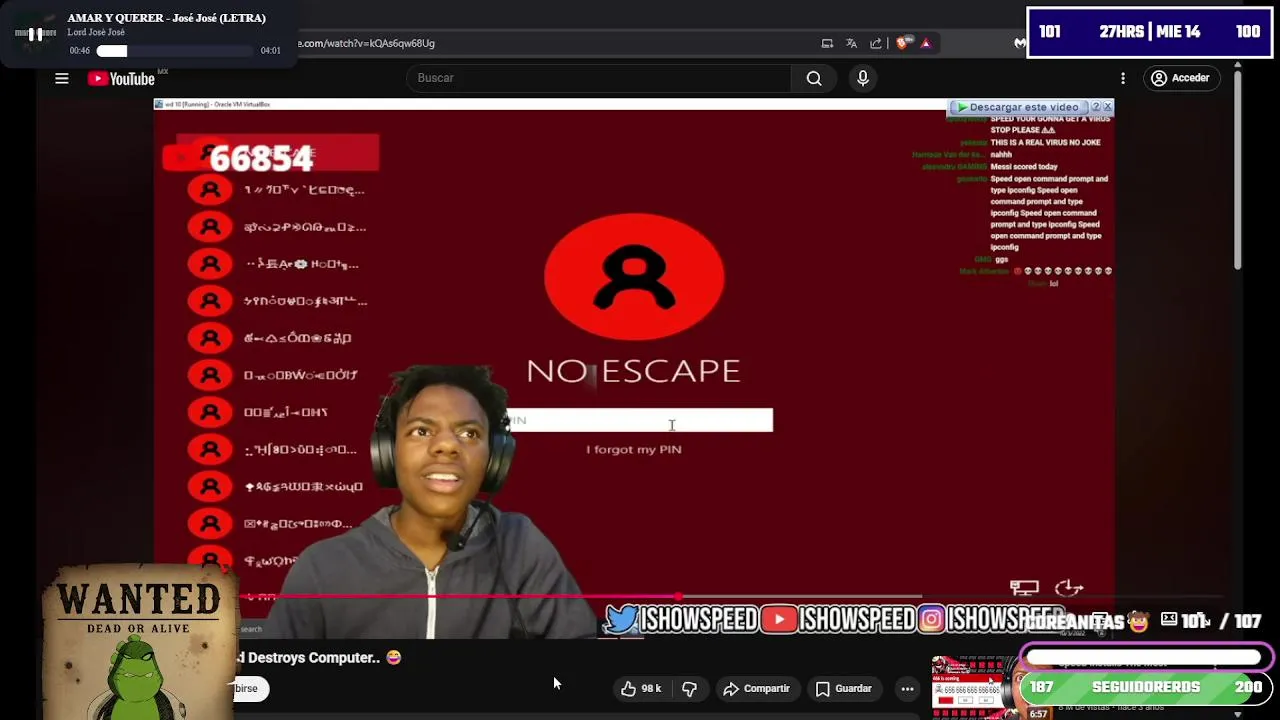Open the translate page icon in address bar
The image size is (1280, 720).
[x=851, y=43]
